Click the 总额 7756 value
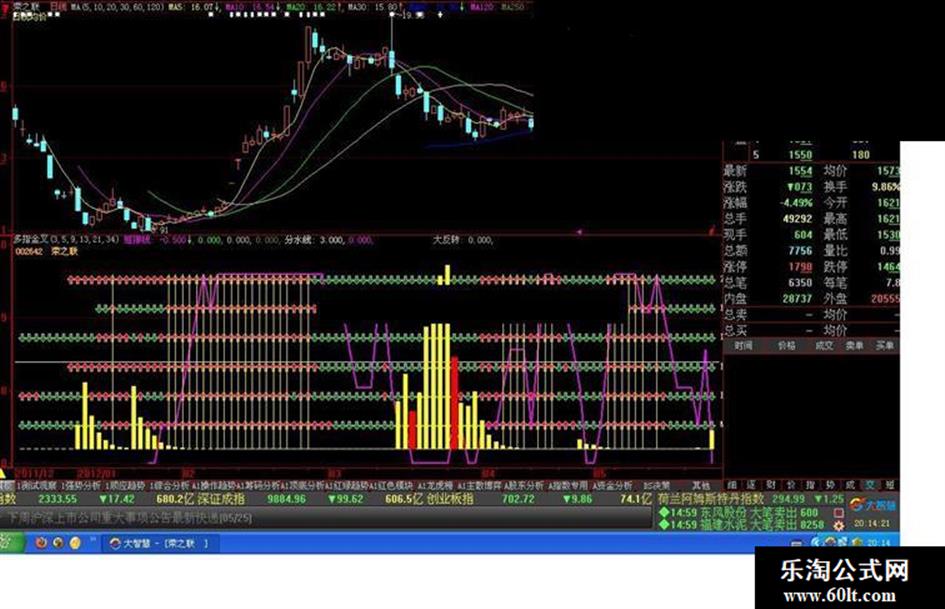The width and height of the screenshot is (945, 609). (x=800, y=250)
